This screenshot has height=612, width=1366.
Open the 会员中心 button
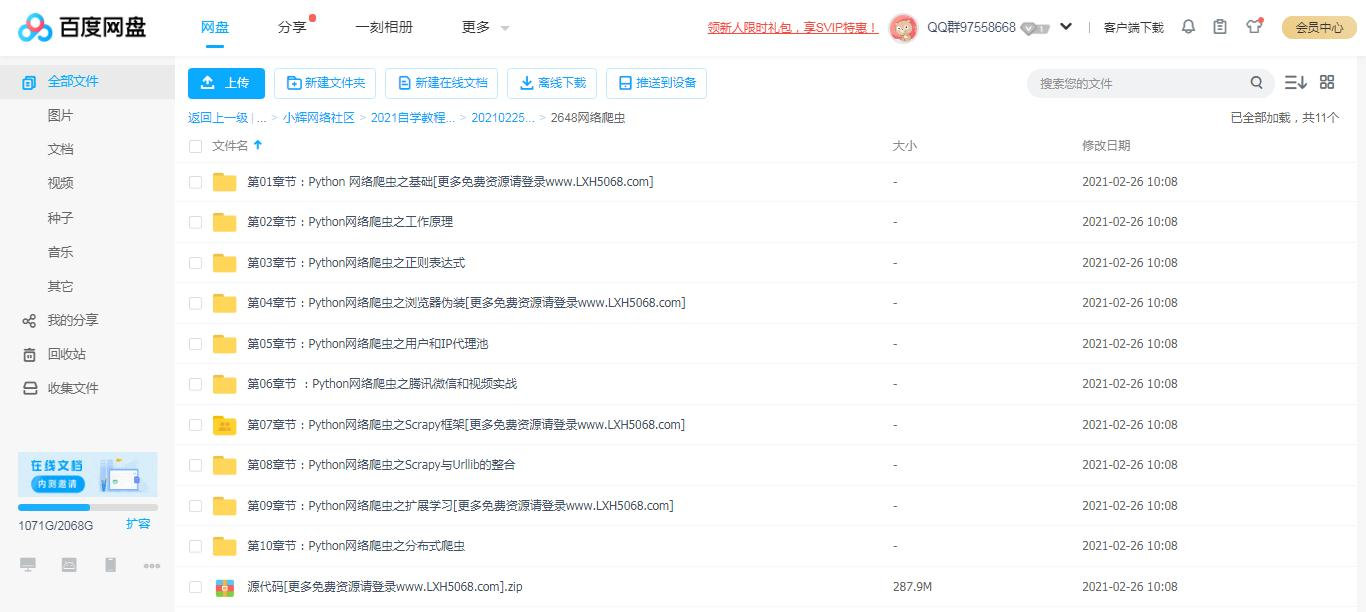[x=1319, y=28]
